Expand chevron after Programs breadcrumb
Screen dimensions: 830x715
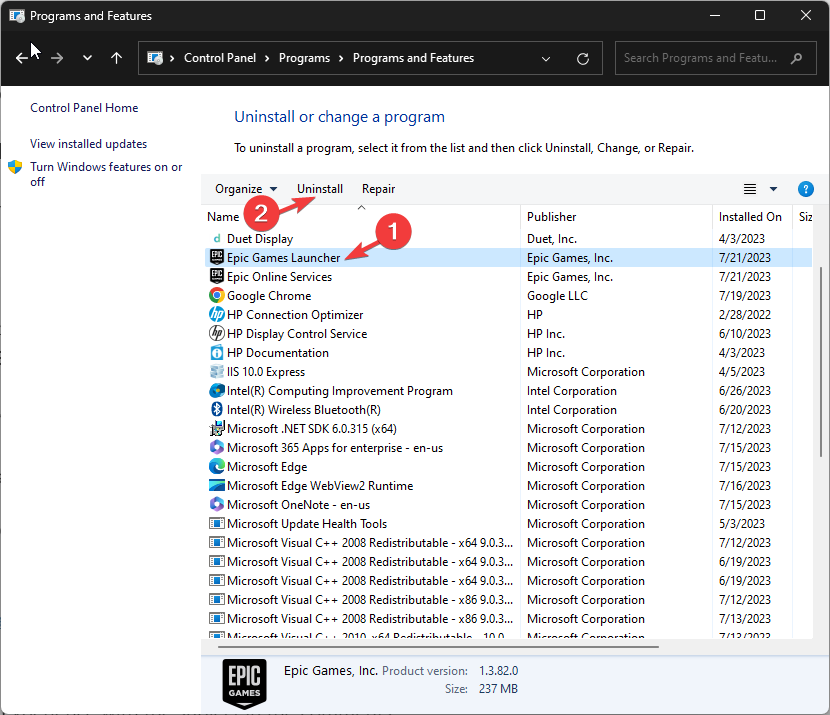pyautogui.click(x=341, y=58)
